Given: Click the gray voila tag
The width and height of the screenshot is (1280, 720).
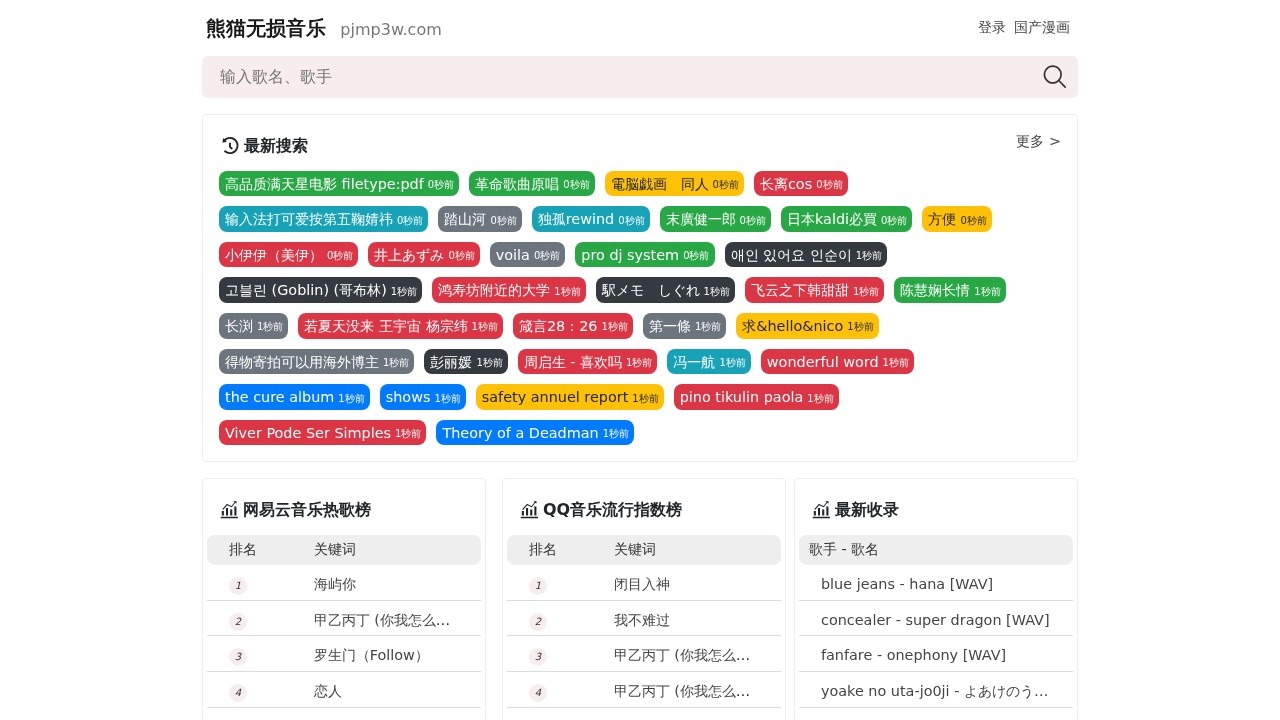Looking at the screenshot, I should click(x=527, y=255).
